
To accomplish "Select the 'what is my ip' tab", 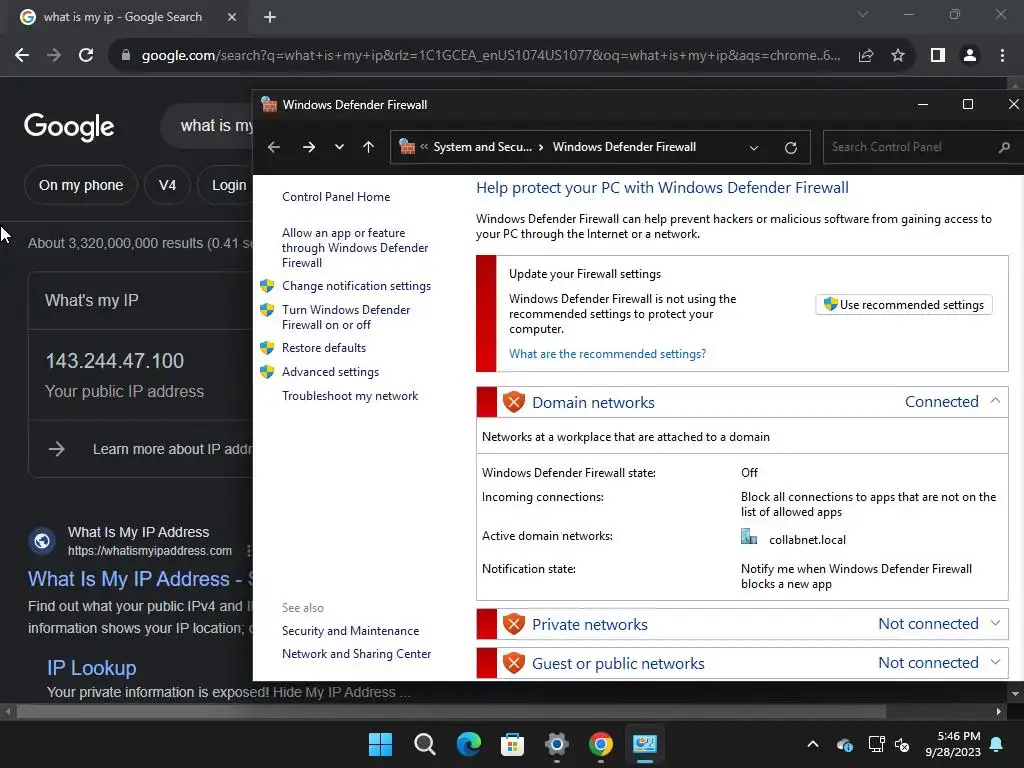I will click(x=124, y=18).
